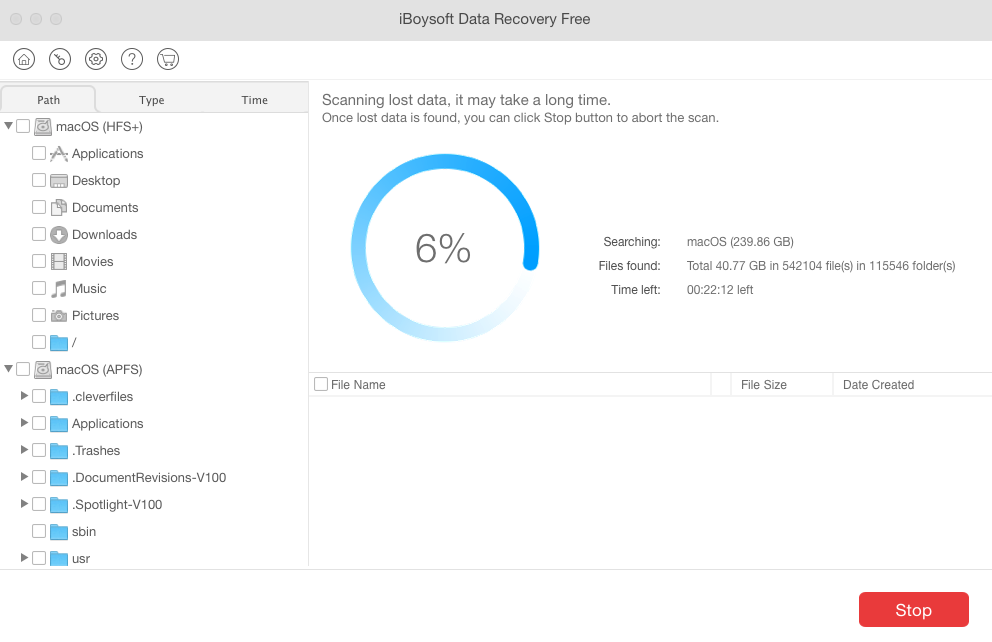Click the Downloads arrow icon

tap(59, 235)
